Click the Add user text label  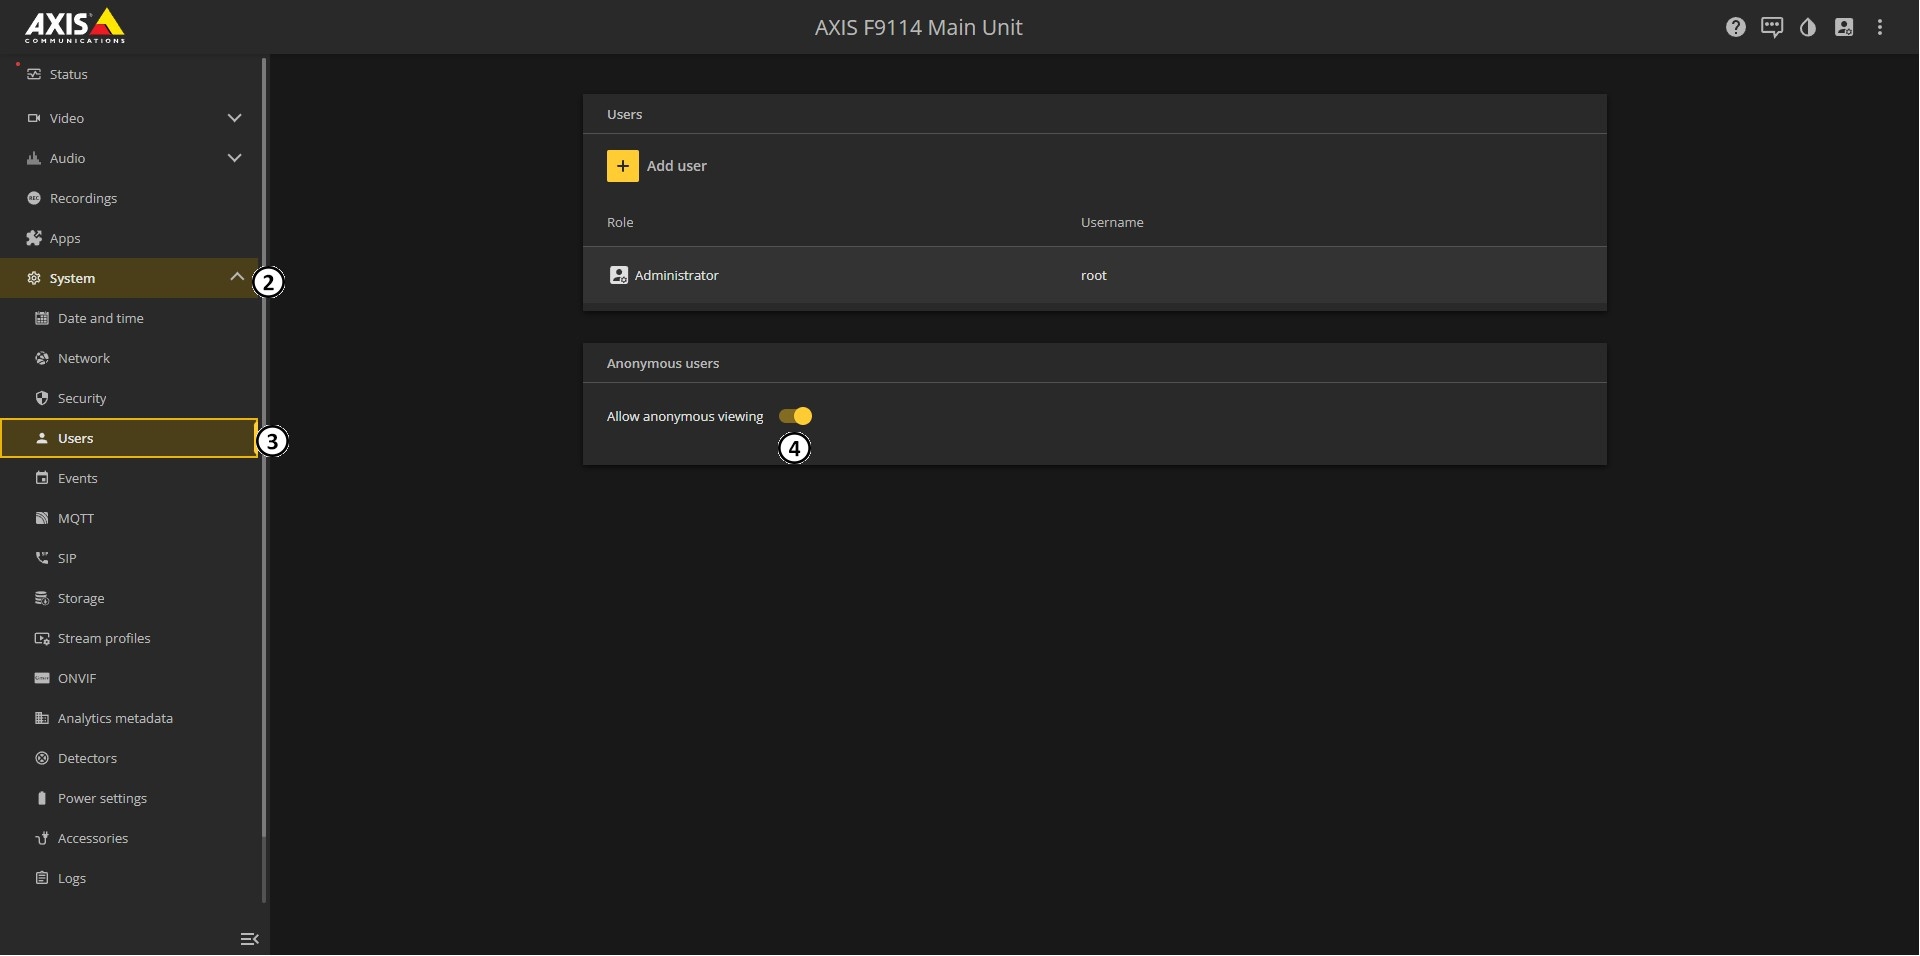677,166
